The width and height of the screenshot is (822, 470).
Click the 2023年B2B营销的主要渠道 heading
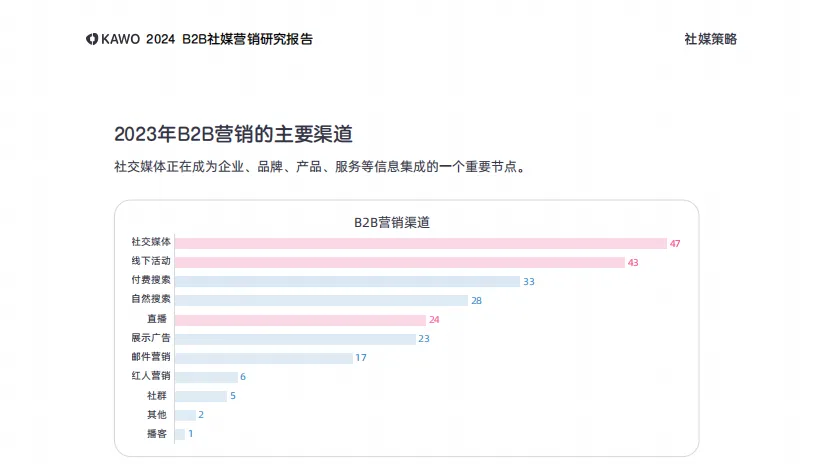[233, 134]
